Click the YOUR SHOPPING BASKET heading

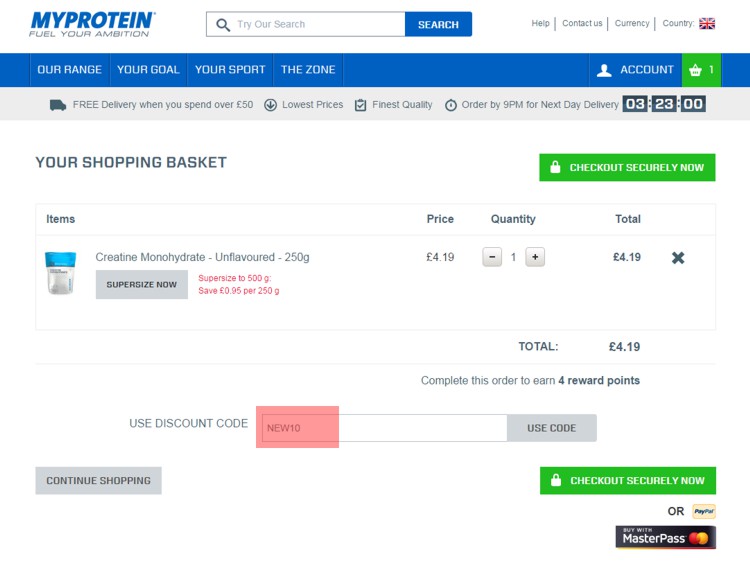pyautogui.click(x=131, y=163)
